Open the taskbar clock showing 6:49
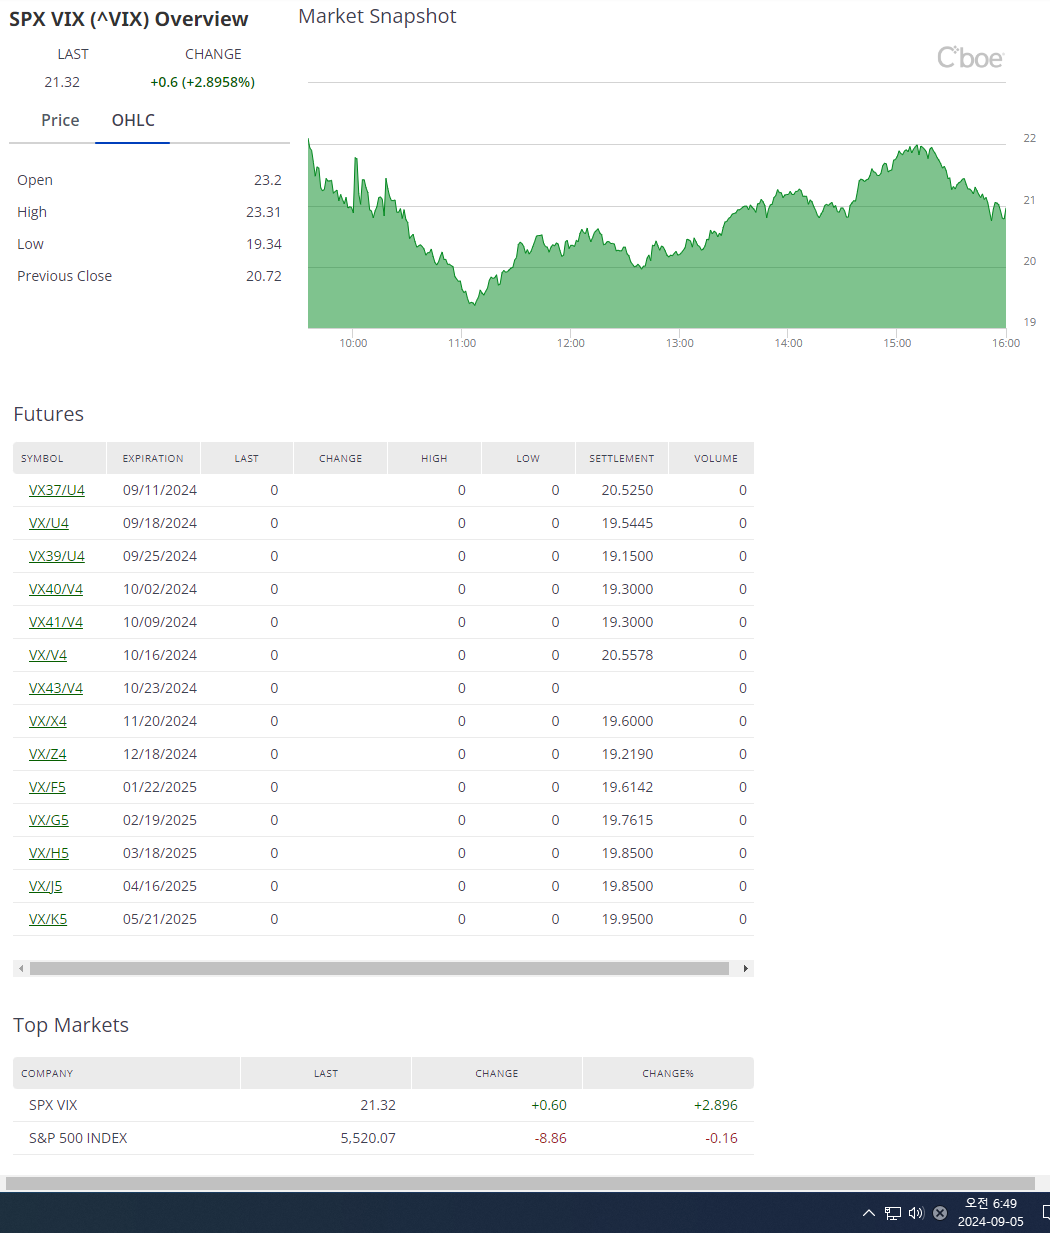 990,1212
